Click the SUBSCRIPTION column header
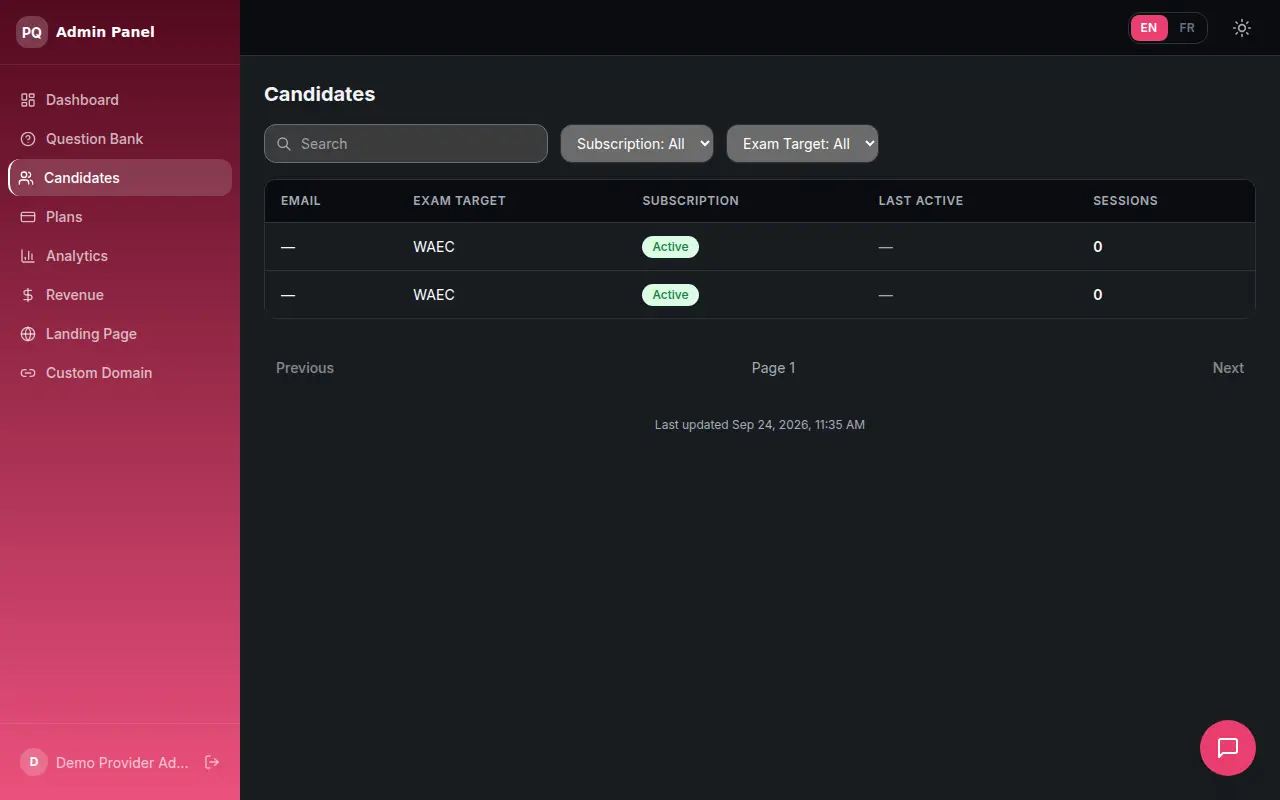Screen dimensions: 1280x800 coord(690,201)
